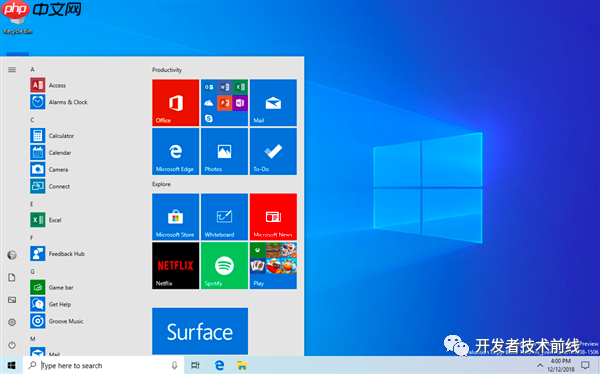The height and width of the screenshot is (374, 600).
Task: Open the Microsoft Store tile
Action: [x=175, y=217]
